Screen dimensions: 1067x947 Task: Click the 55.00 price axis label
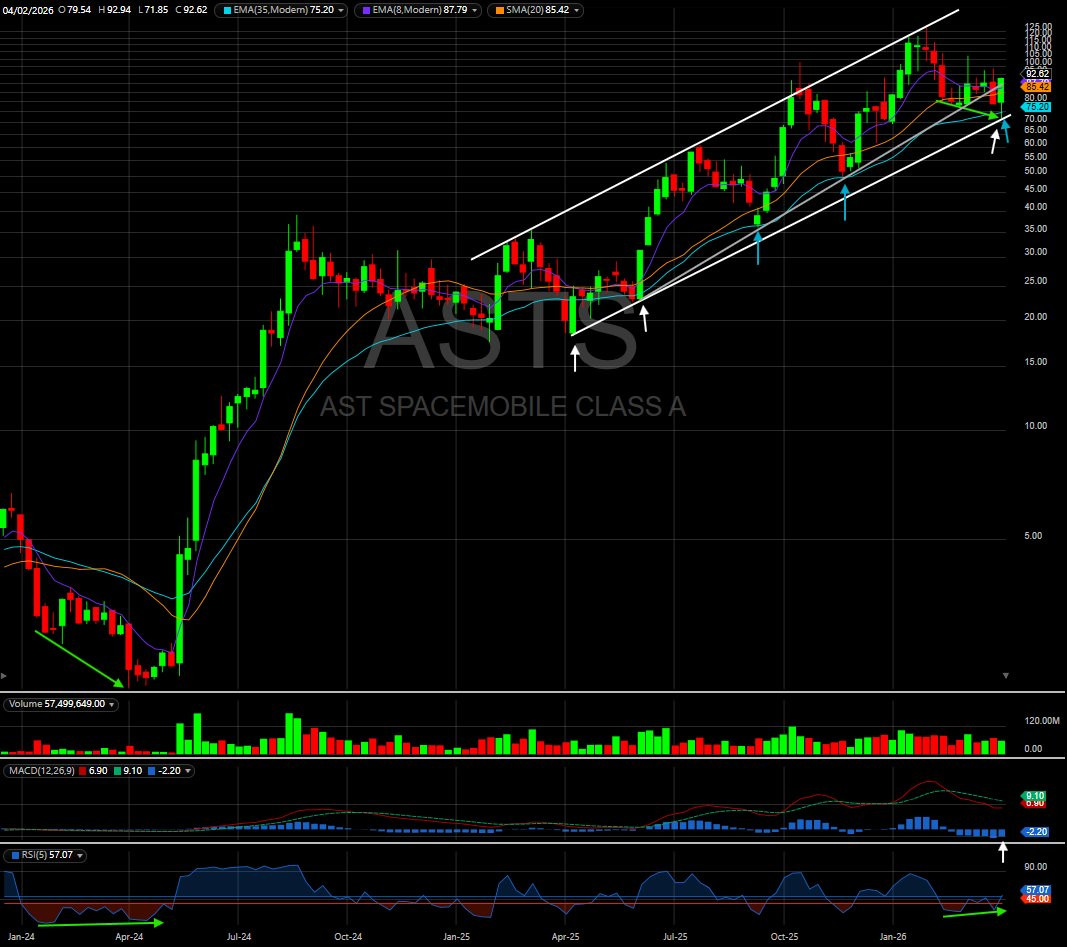[x=1036, y=156]
